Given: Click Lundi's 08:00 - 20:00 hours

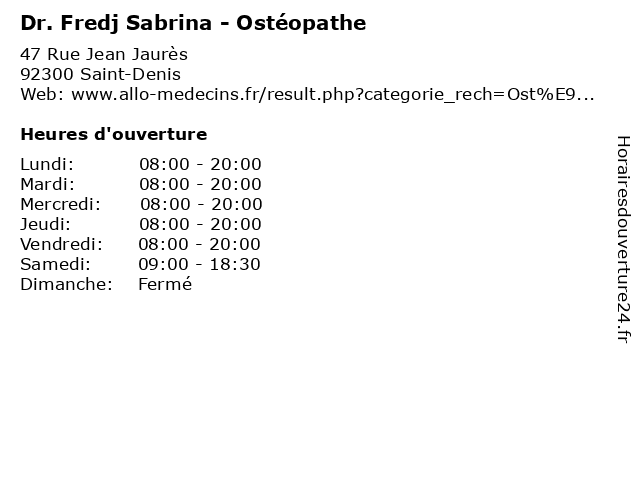Looking at the screenshot, I should point(200,164).
